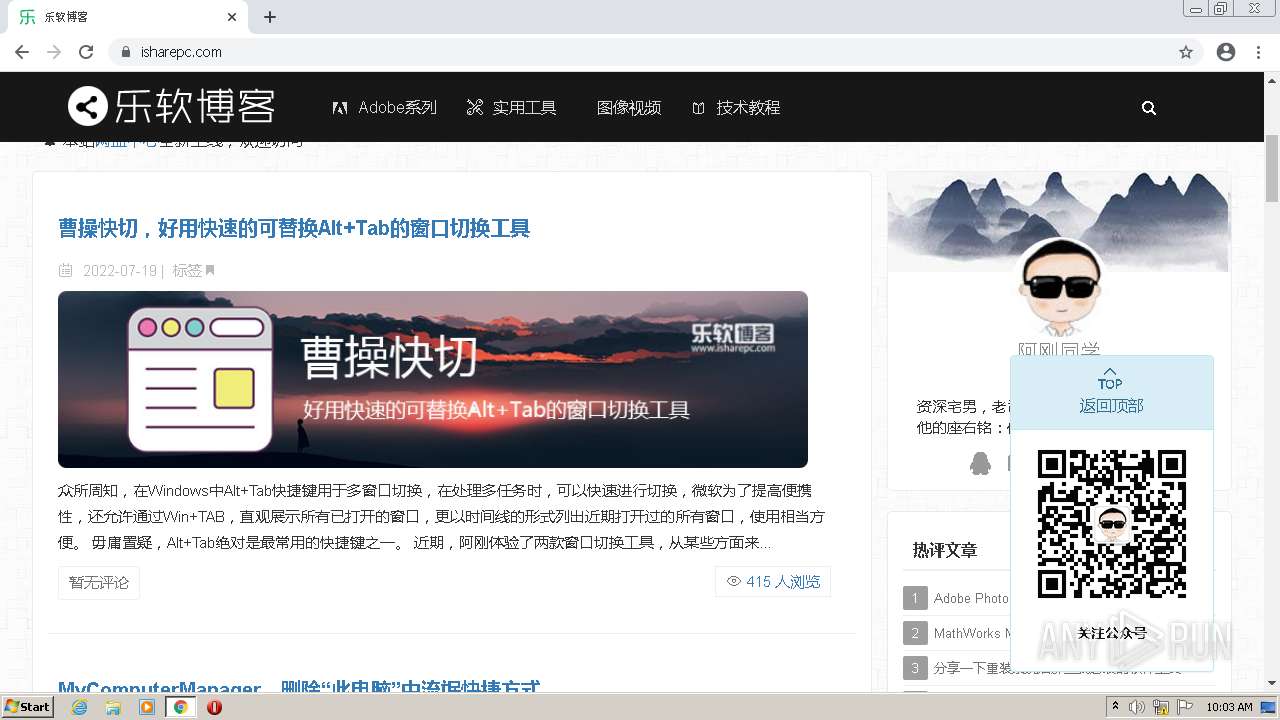1280x720 pixels.
Task: Click the QQ penguin icon in profile card
Action: 980,463
